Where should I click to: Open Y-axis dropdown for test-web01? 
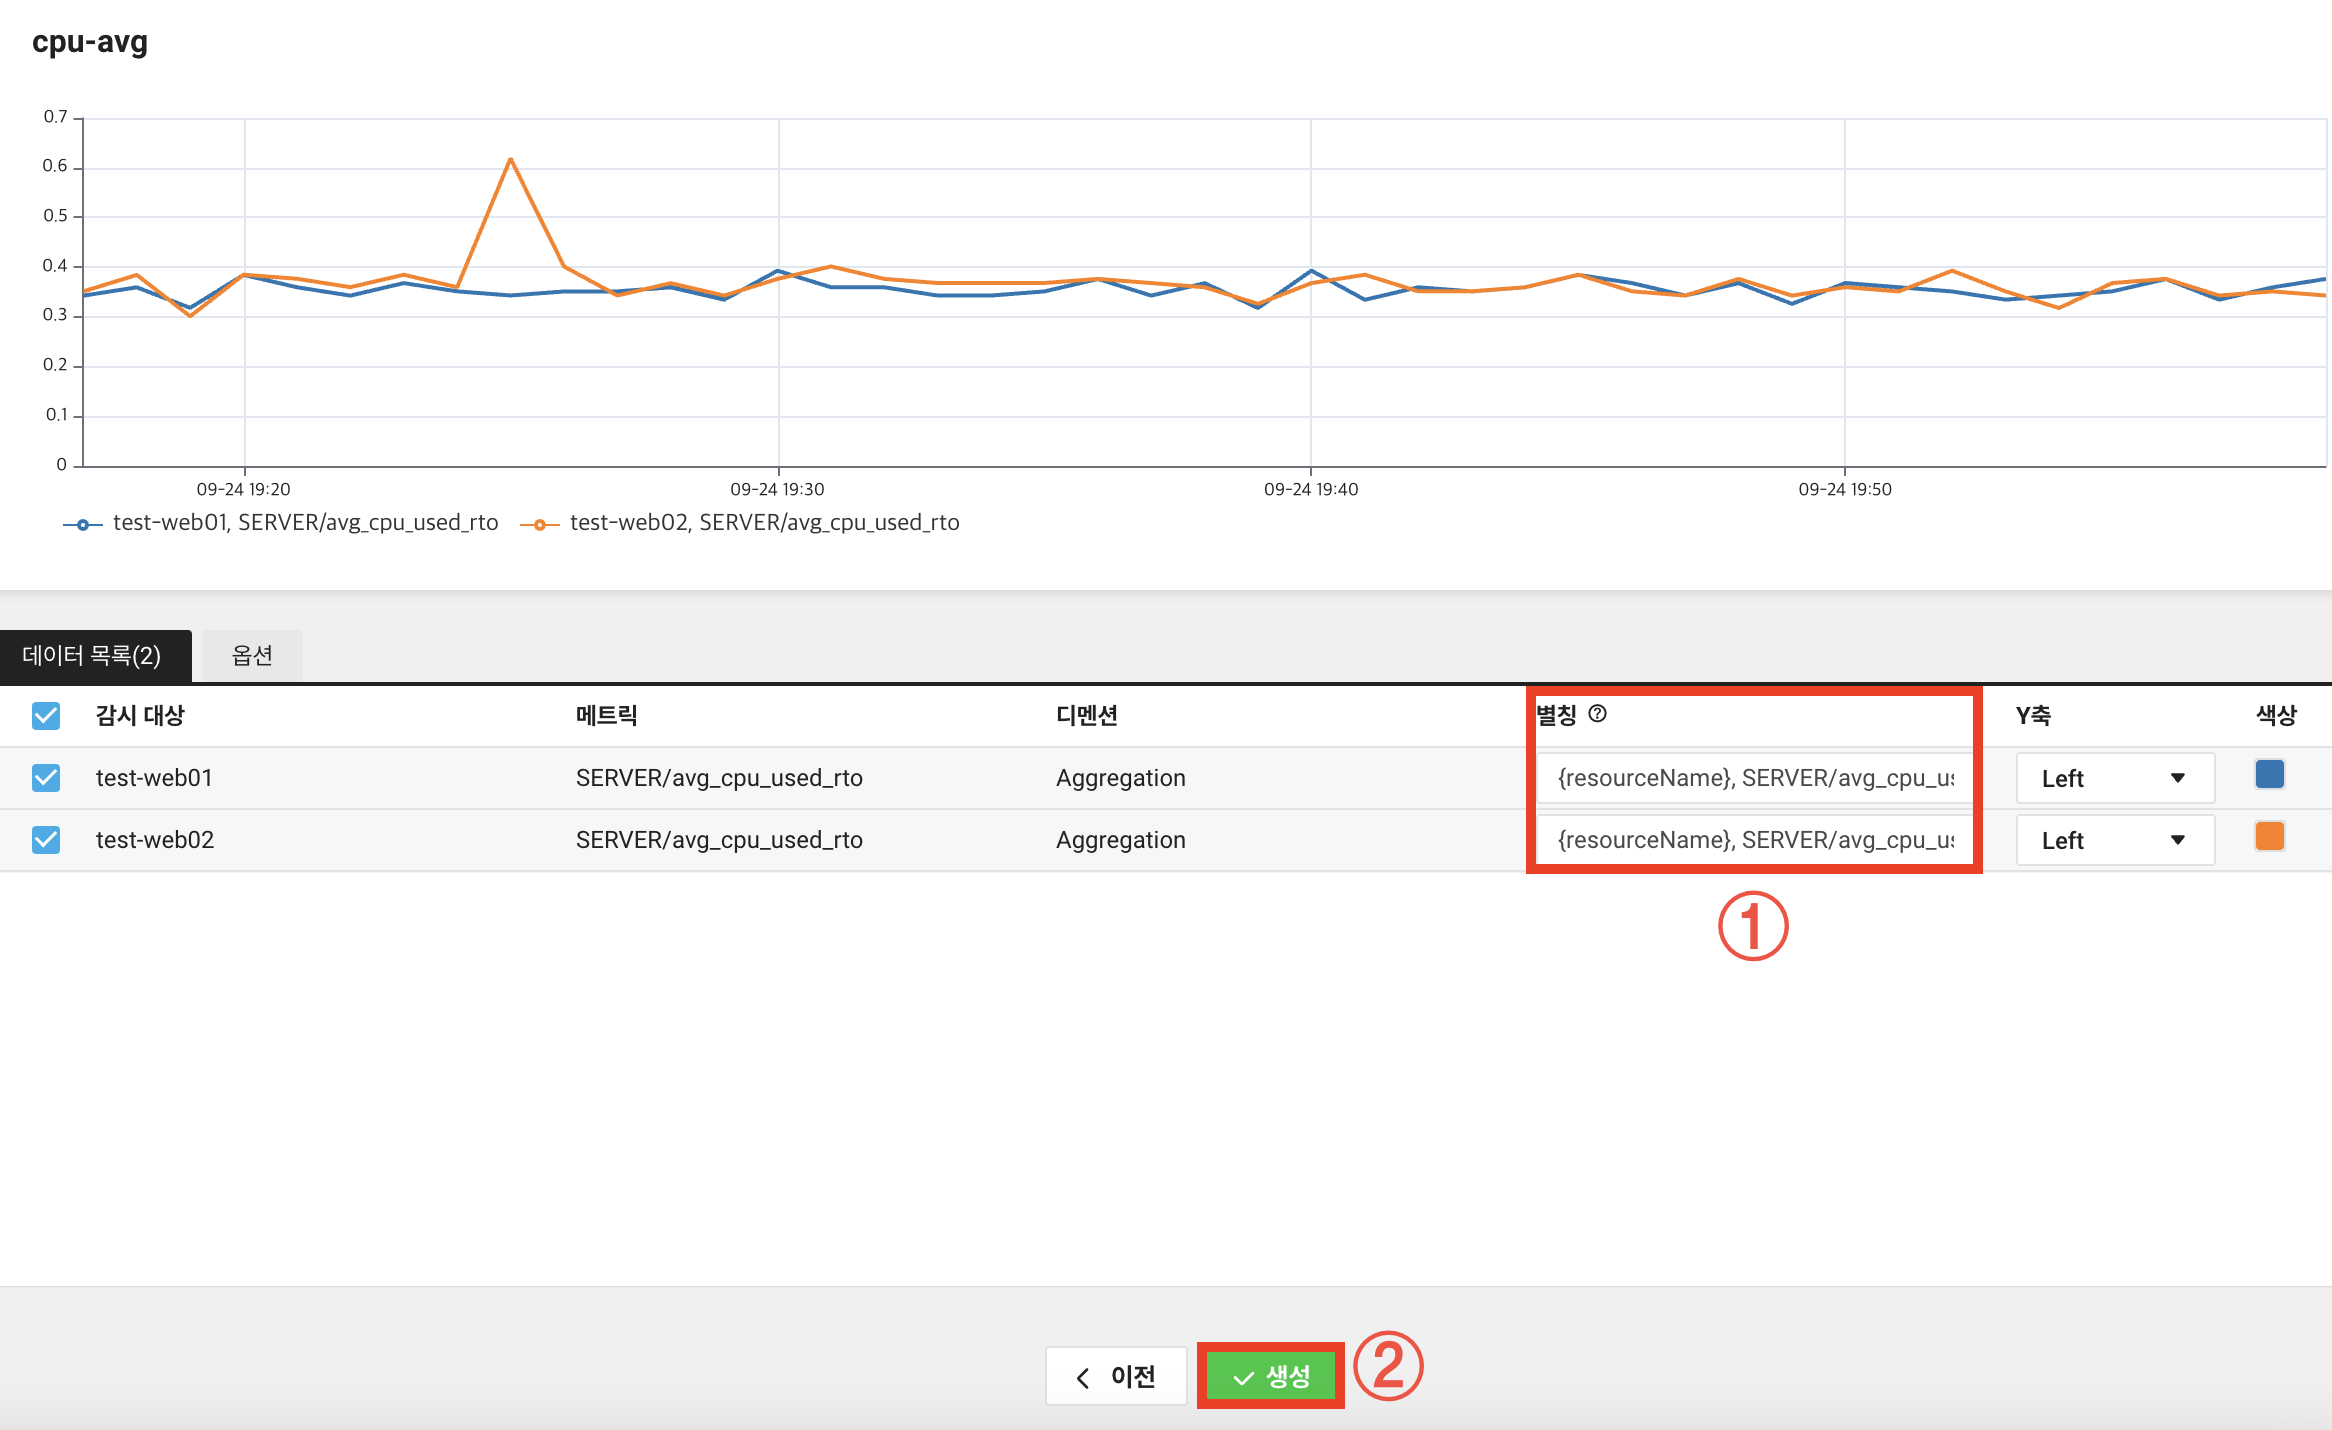pos(2114,779)
